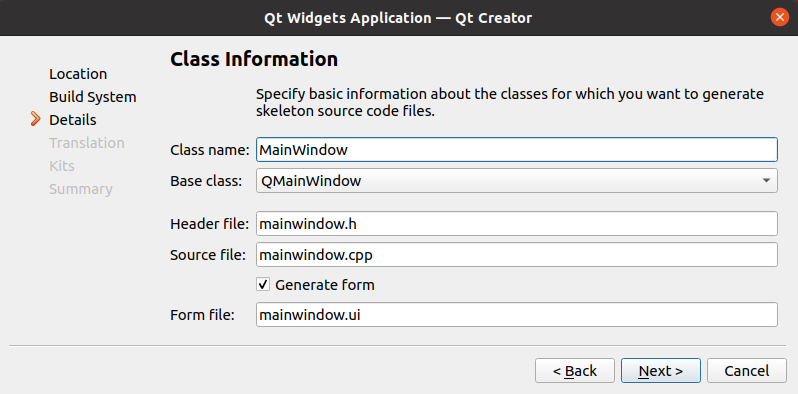Screen dimensions: 798x394
Task: Click the Class name label
Action: point(210,150)
